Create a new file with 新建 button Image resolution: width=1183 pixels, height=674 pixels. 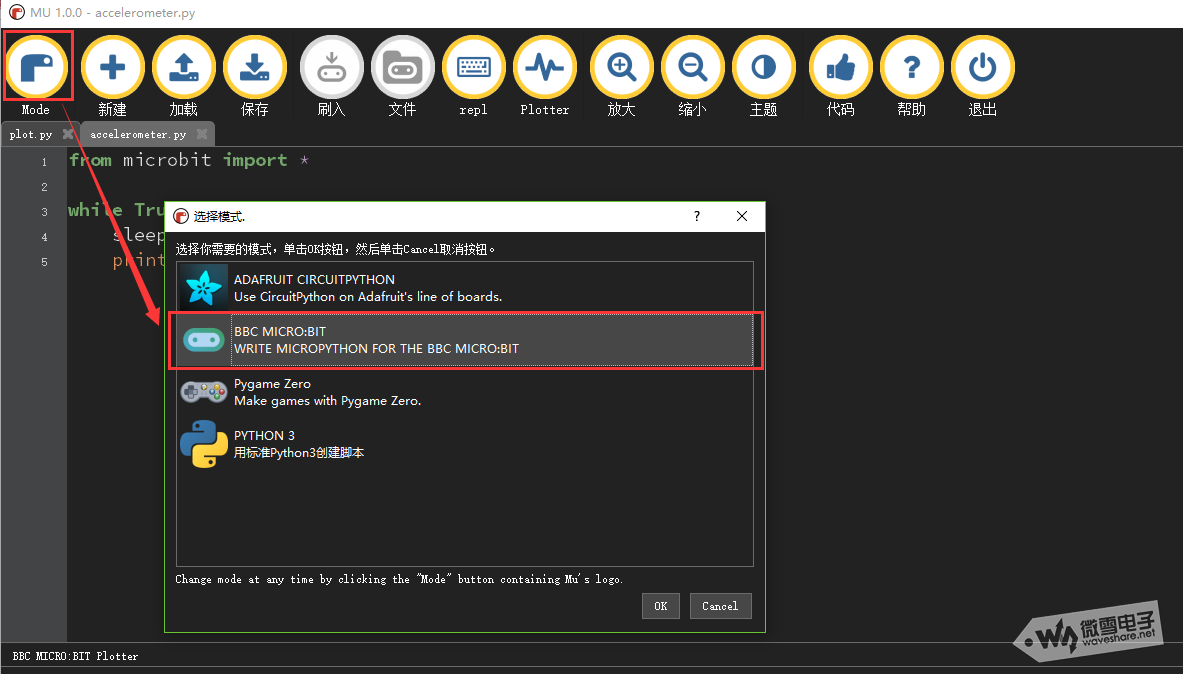tap(112, 68)
